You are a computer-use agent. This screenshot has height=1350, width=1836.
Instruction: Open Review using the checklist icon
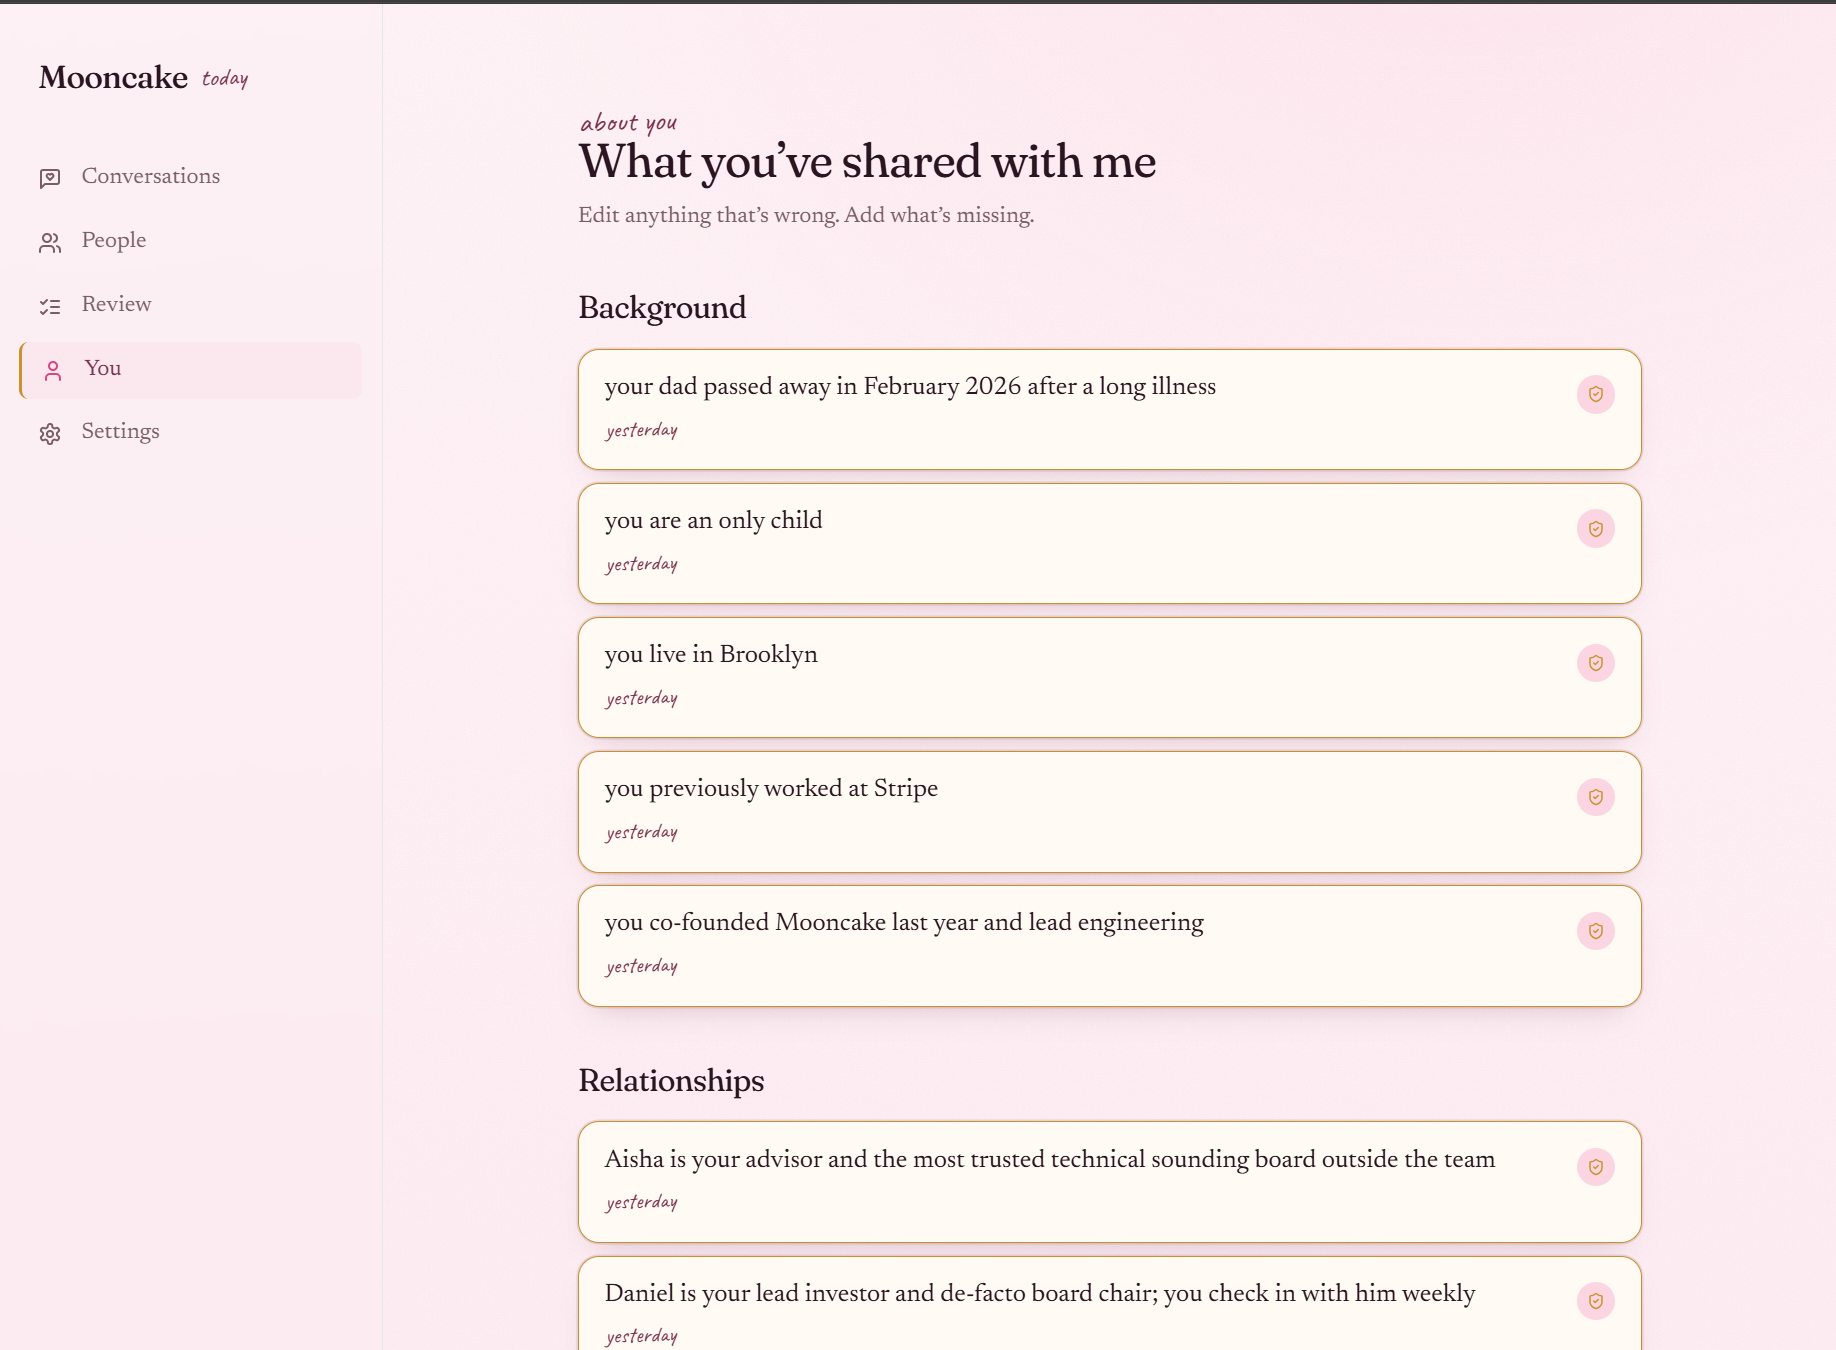(x=50, y=306)
